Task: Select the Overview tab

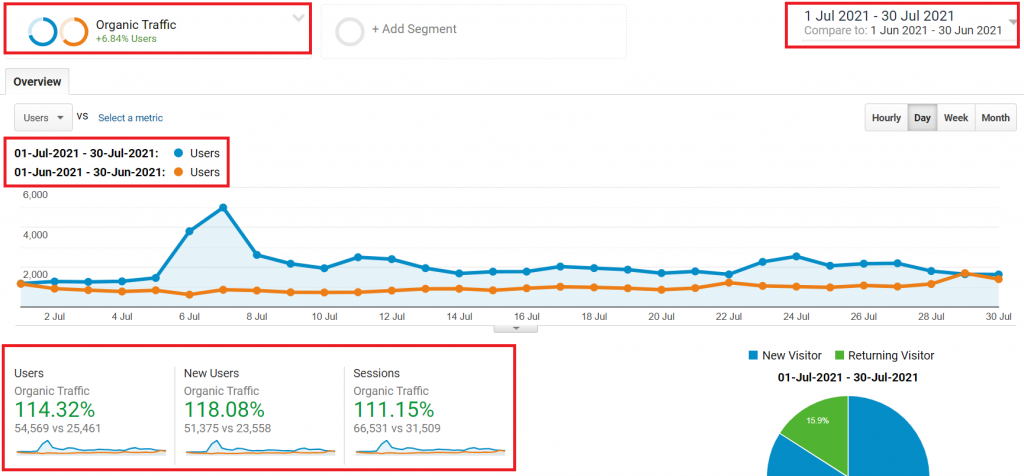Action: pos(37,82)
